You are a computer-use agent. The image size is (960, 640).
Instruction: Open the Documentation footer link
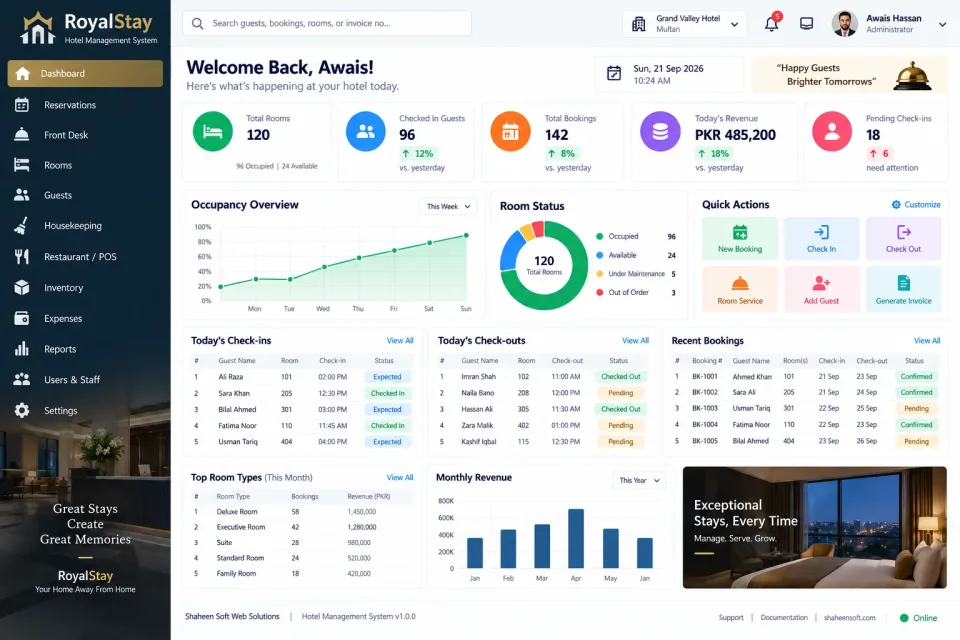coord(784,617)
